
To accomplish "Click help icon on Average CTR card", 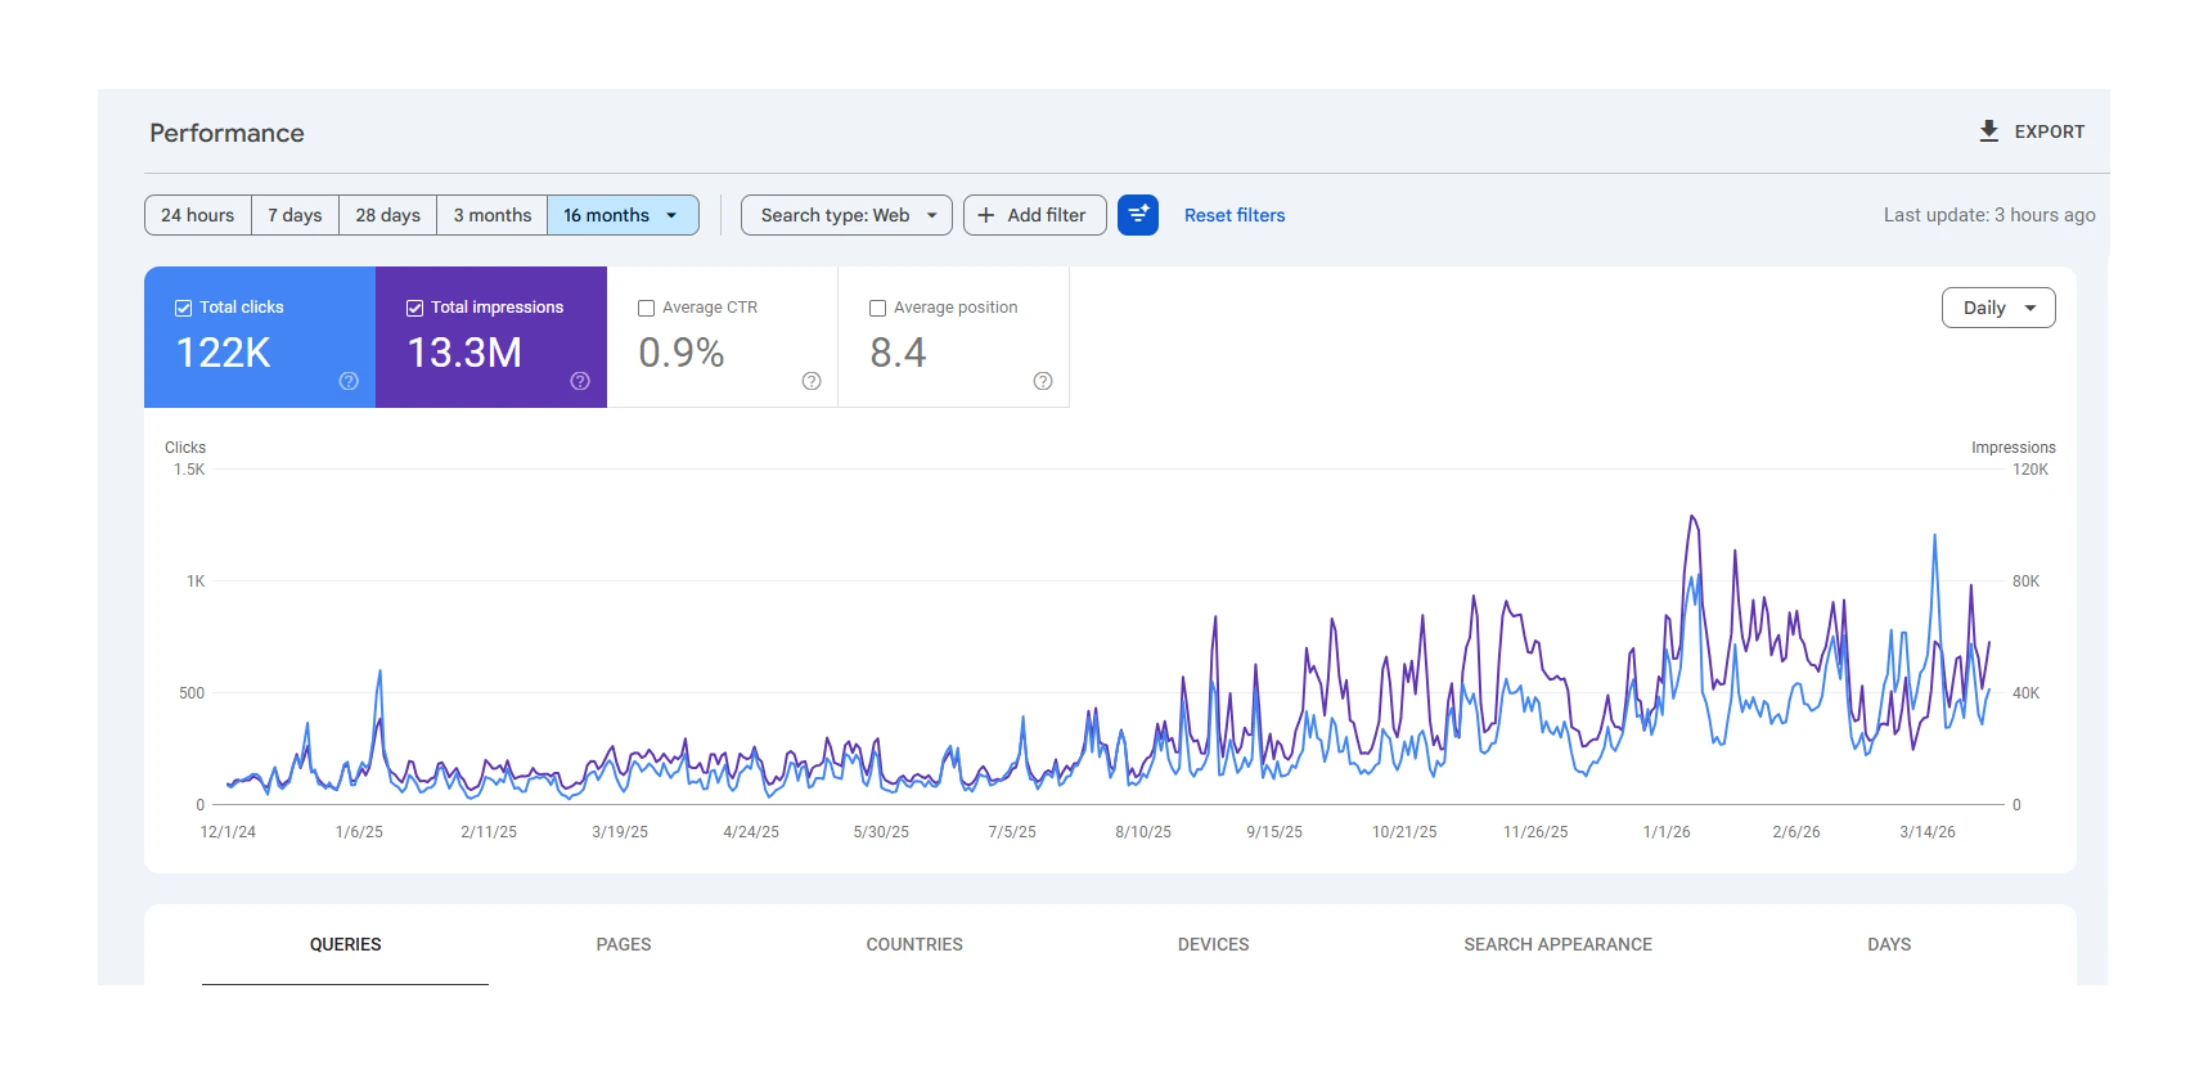I will (811, 381).
